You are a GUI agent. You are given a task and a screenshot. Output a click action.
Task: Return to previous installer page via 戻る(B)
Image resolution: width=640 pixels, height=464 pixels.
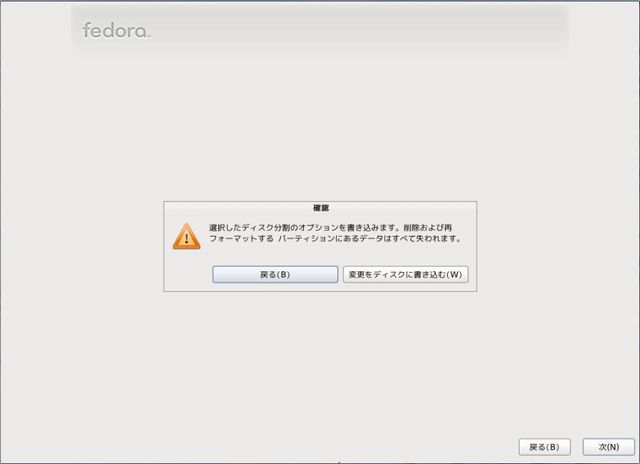tap(544, 447)
